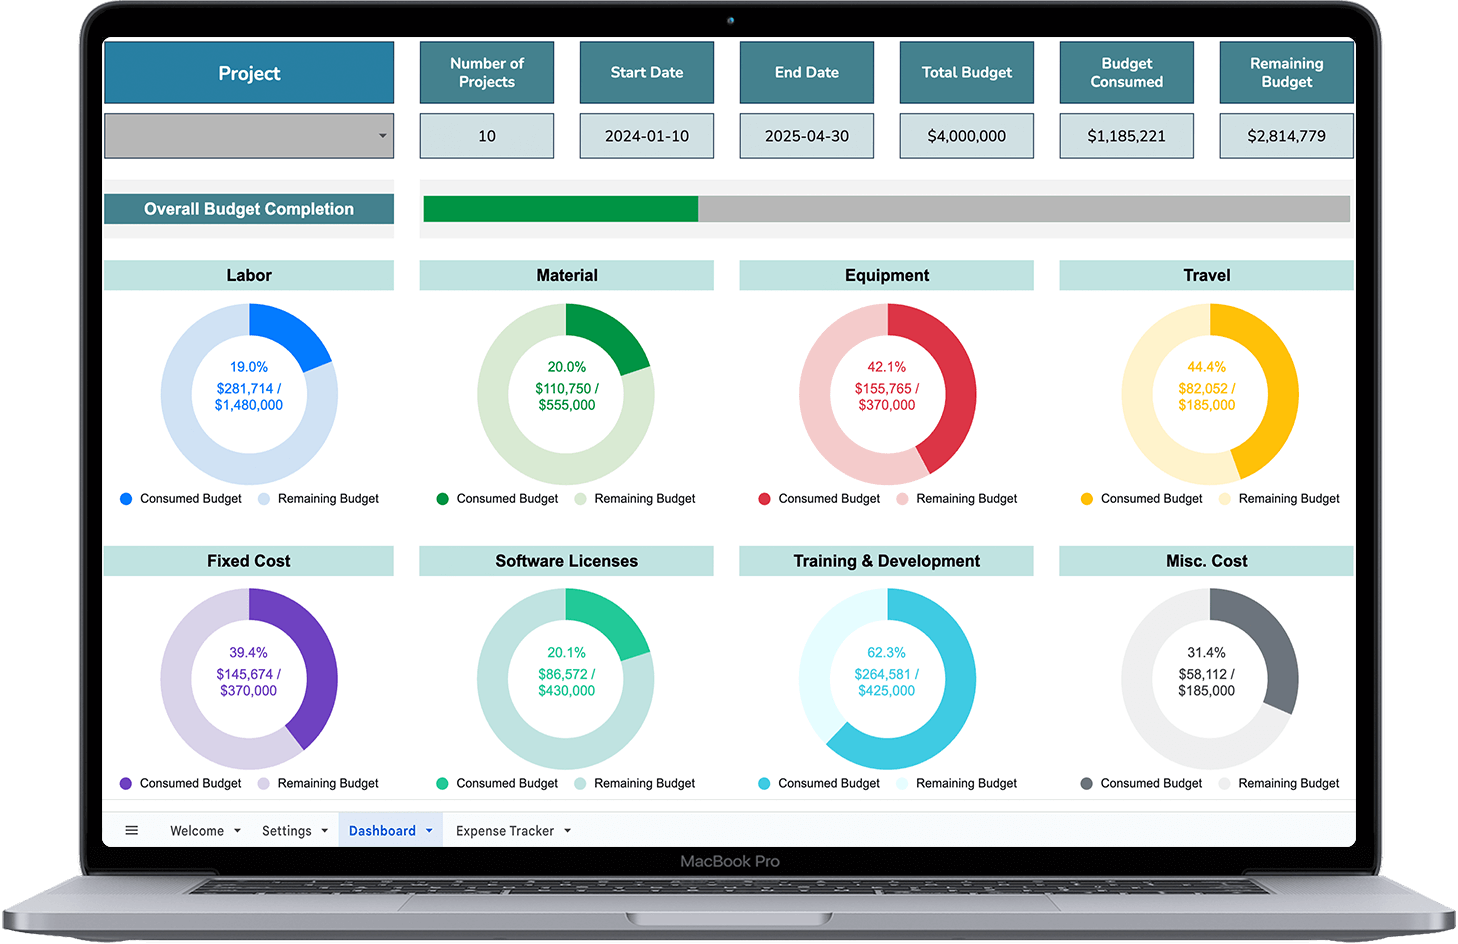The width and height of the screenshot is (1458, 944).
Task: Click the Project header cell
Action: [x=249, y=73]
